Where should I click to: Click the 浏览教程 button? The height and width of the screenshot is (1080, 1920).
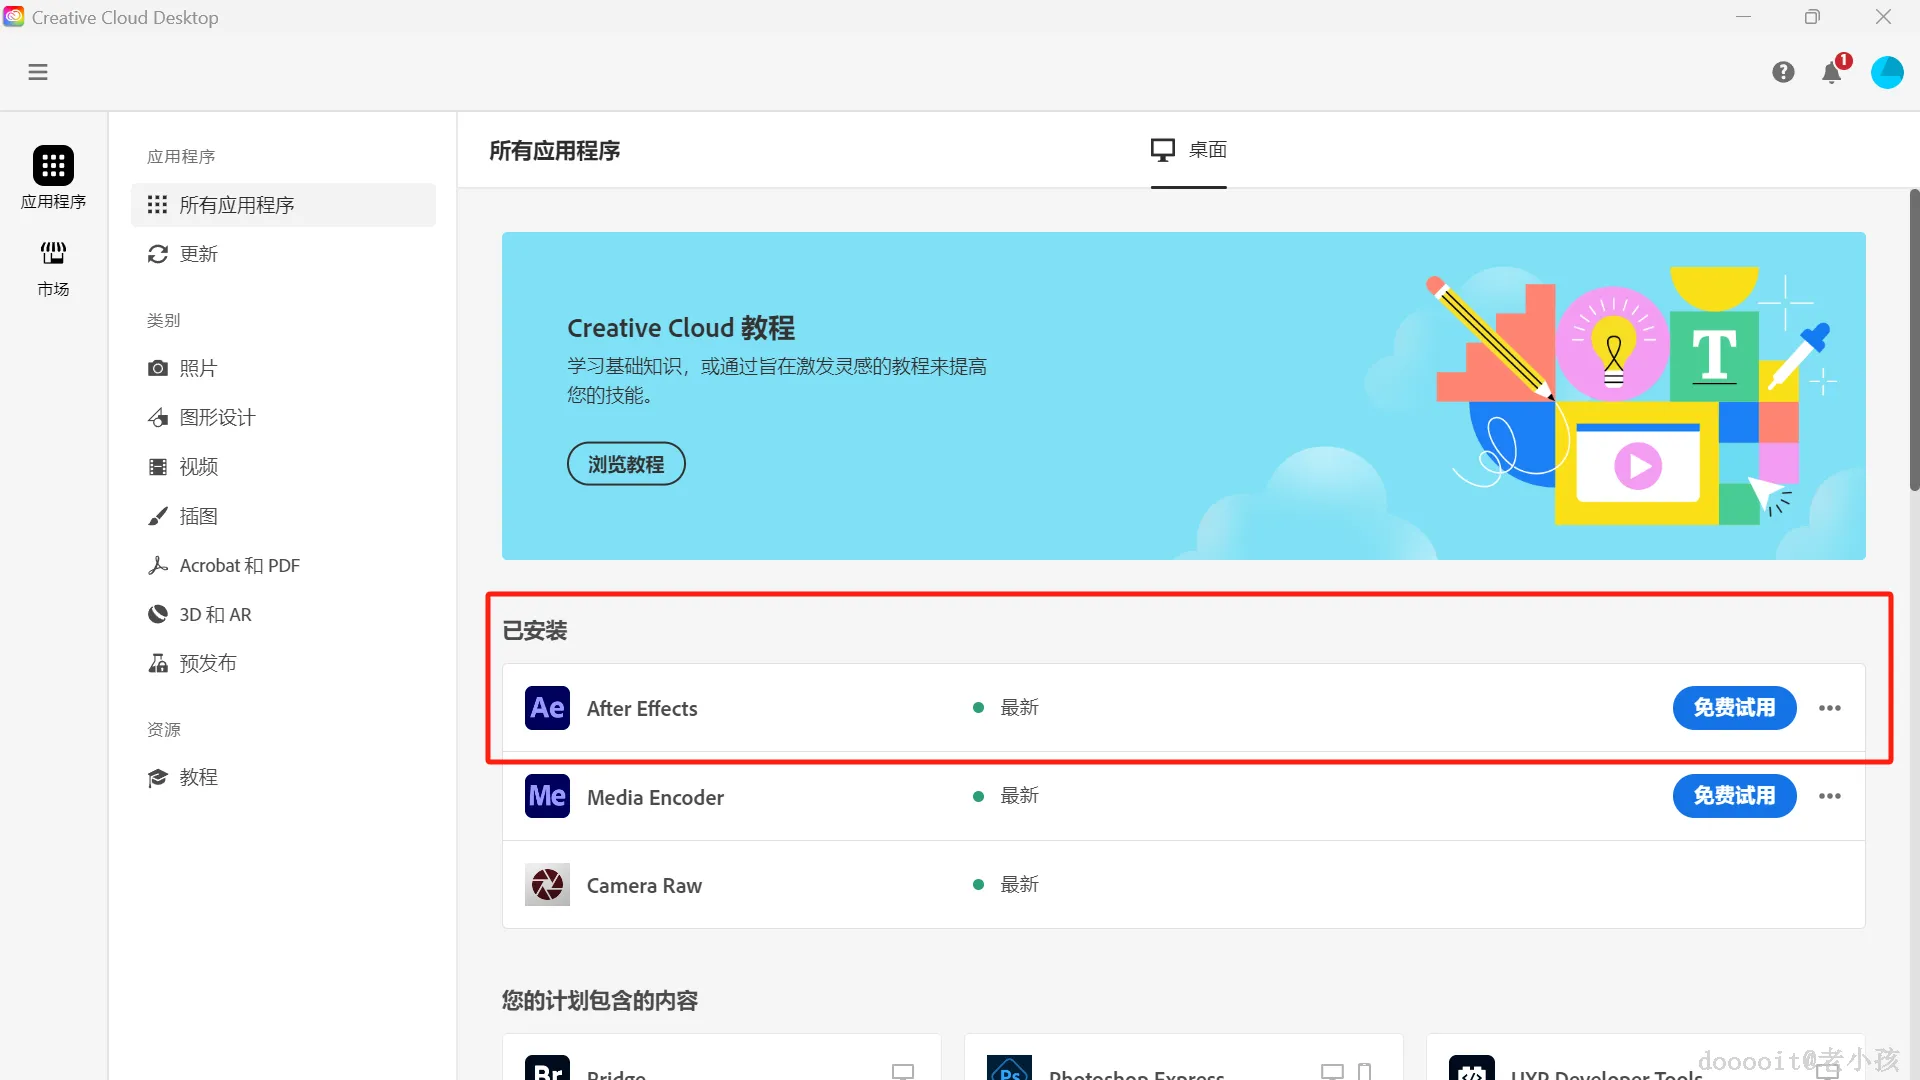click(625, 464)
